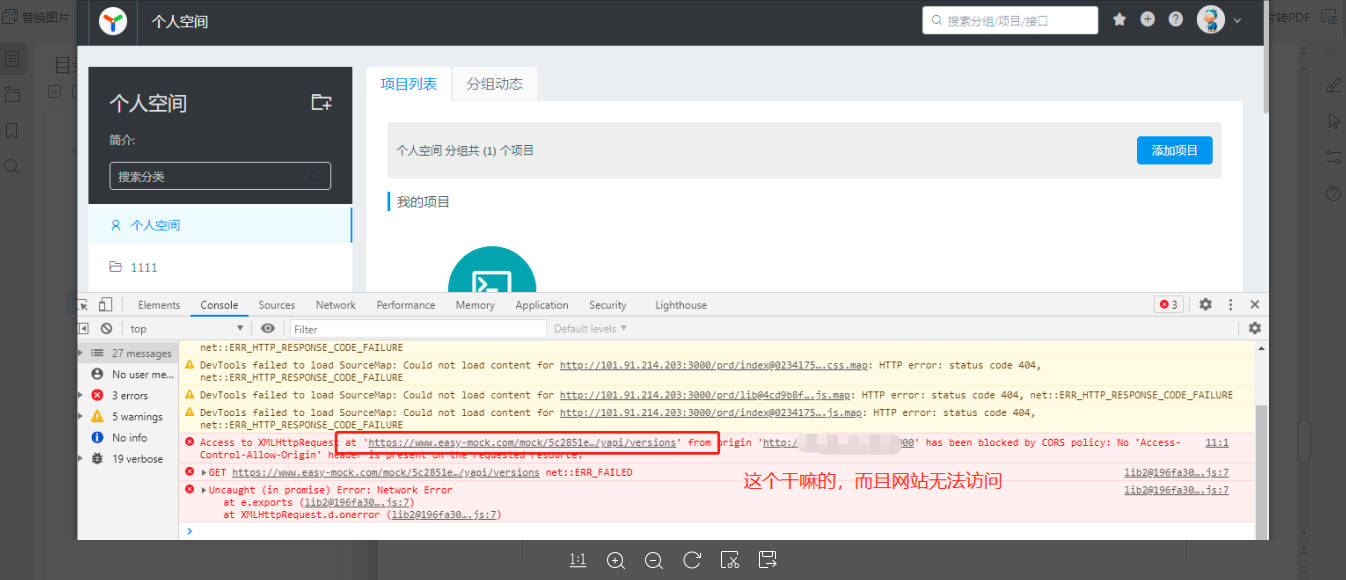Open the help question-mark icon
The width and height of the screenshot is (1346, 580).
1175,19
